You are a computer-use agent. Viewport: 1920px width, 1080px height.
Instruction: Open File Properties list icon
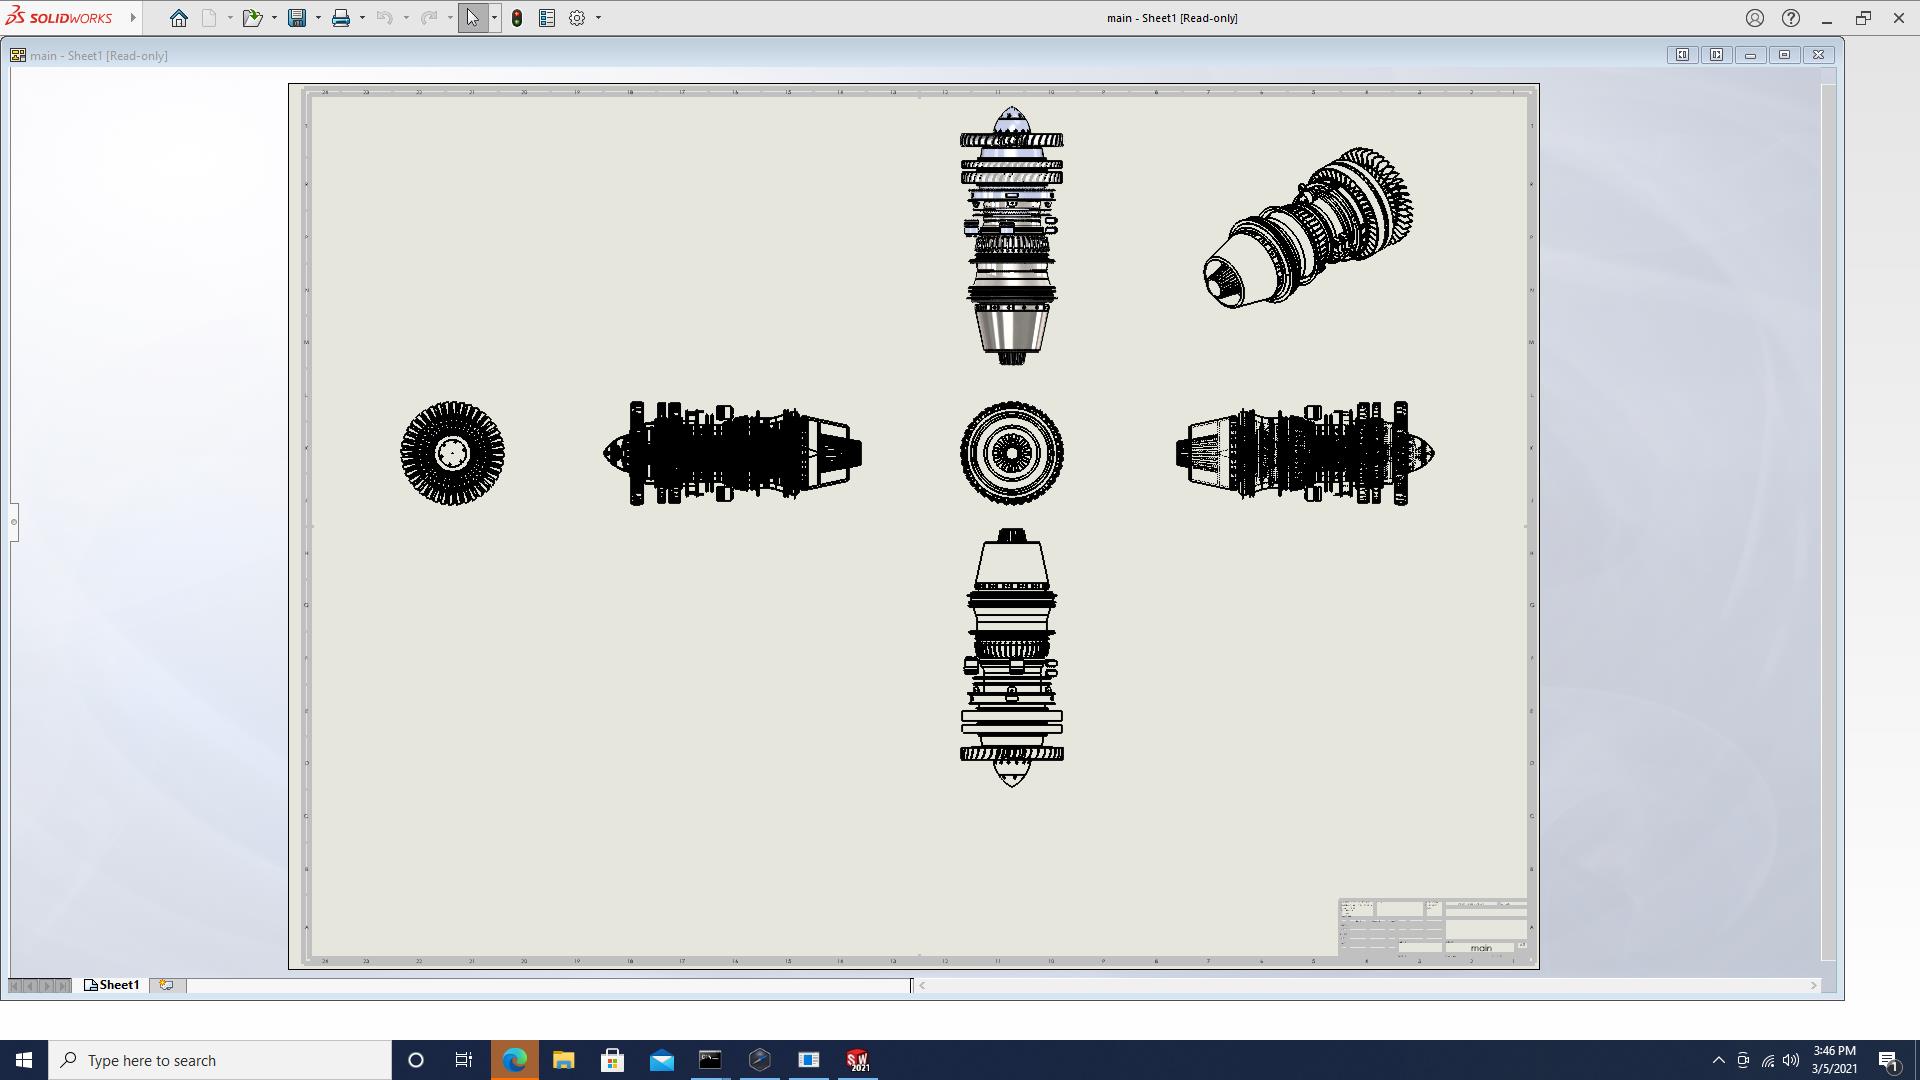tap(547, 18)
